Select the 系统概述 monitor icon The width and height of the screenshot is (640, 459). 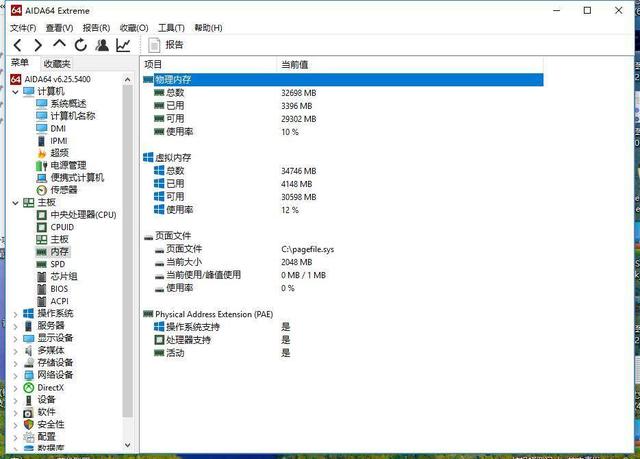point(42,104)
